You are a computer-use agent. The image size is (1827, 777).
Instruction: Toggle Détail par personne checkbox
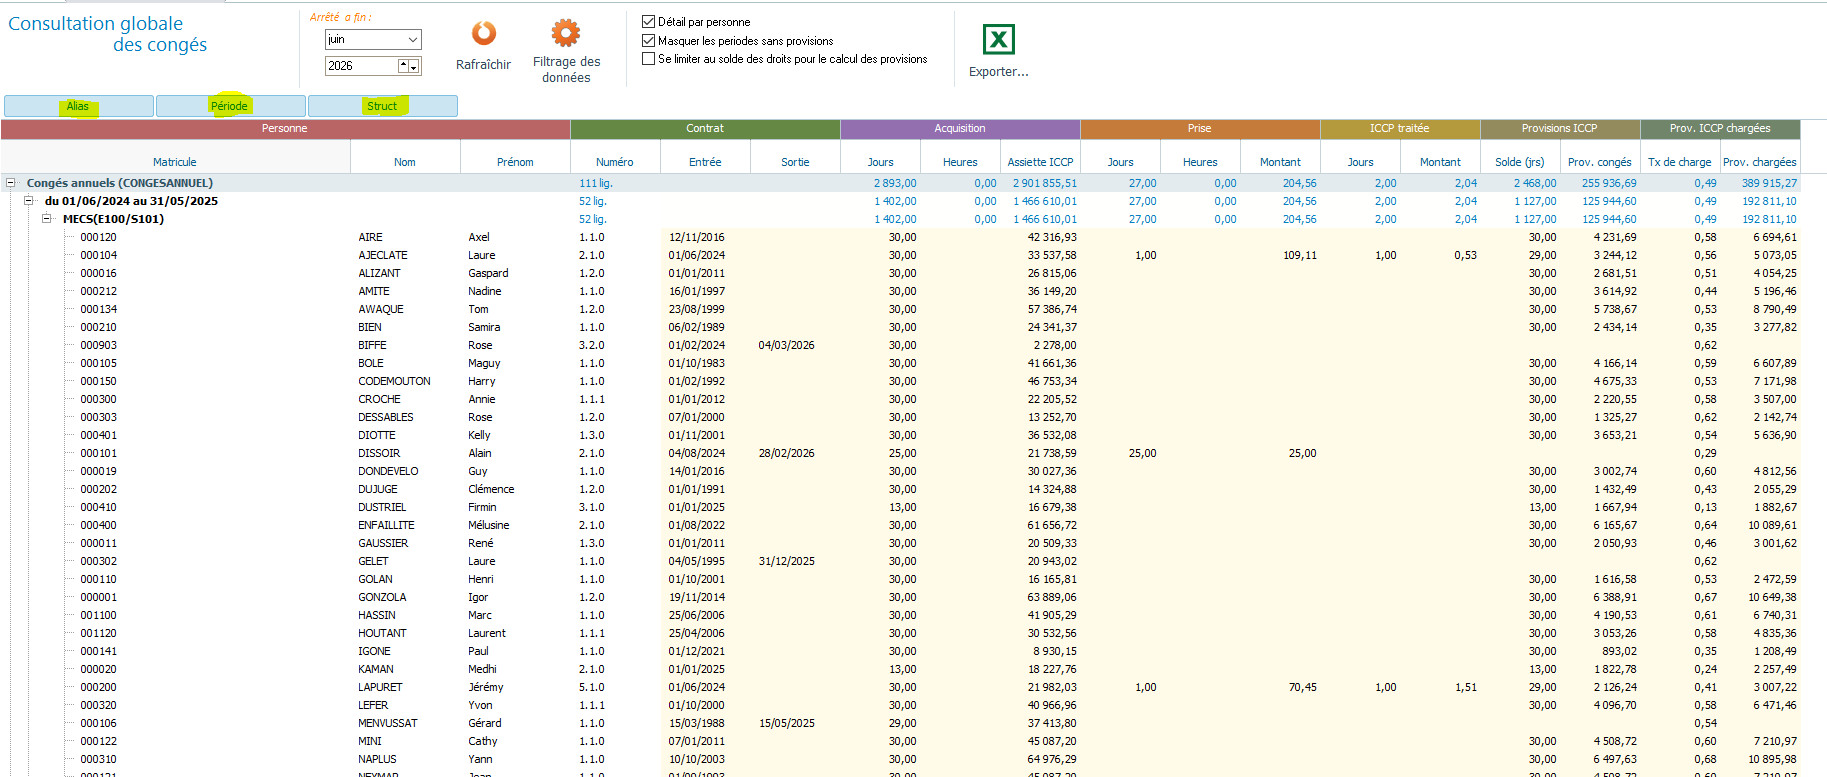click(x=648, y=21)
